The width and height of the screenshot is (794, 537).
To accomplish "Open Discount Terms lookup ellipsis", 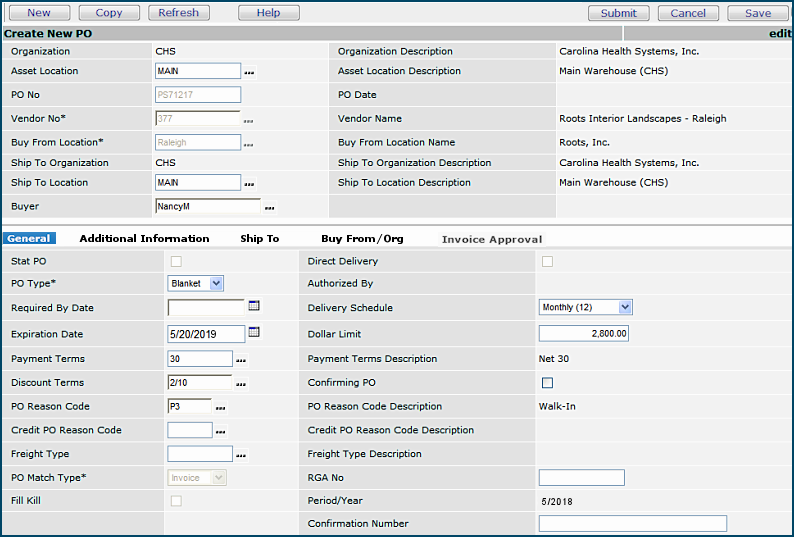I will (x=241, y=384).
